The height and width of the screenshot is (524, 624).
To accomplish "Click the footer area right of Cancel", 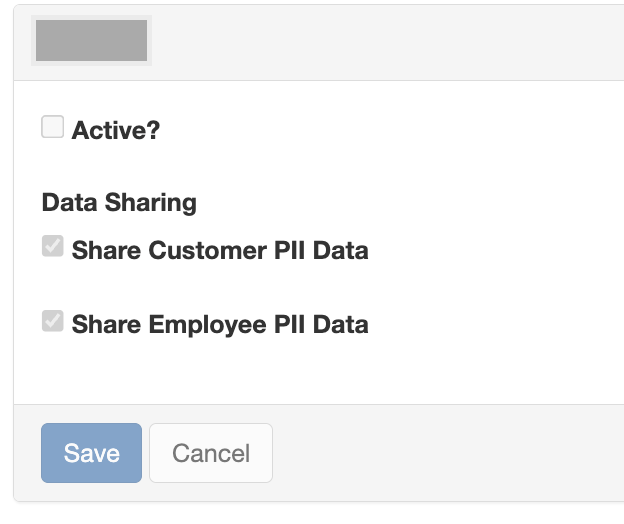I will pyautogui.click(x=446, y=453).
